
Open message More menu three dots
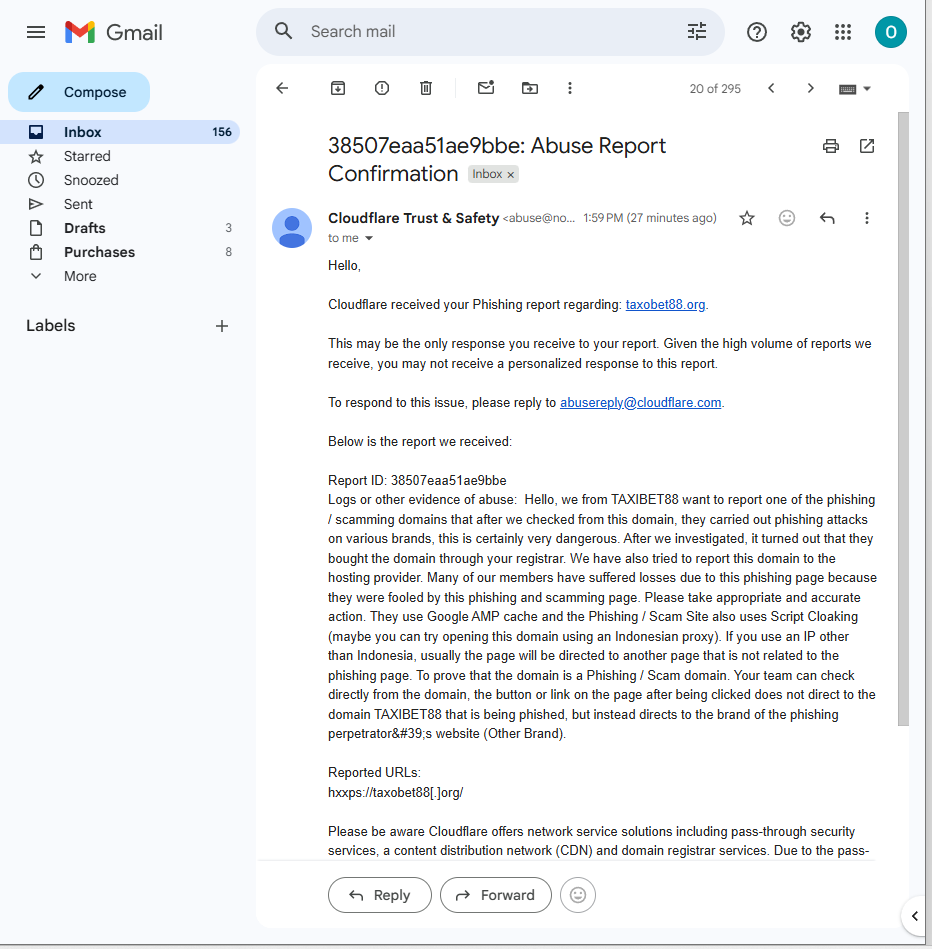tap(867, 218)
